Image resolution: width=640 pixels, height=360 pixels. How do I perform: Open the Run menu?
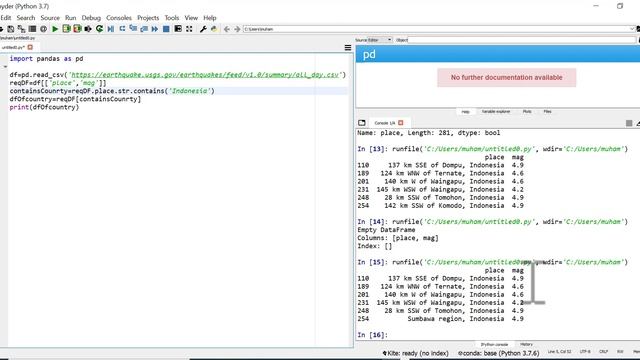[70, 18]
